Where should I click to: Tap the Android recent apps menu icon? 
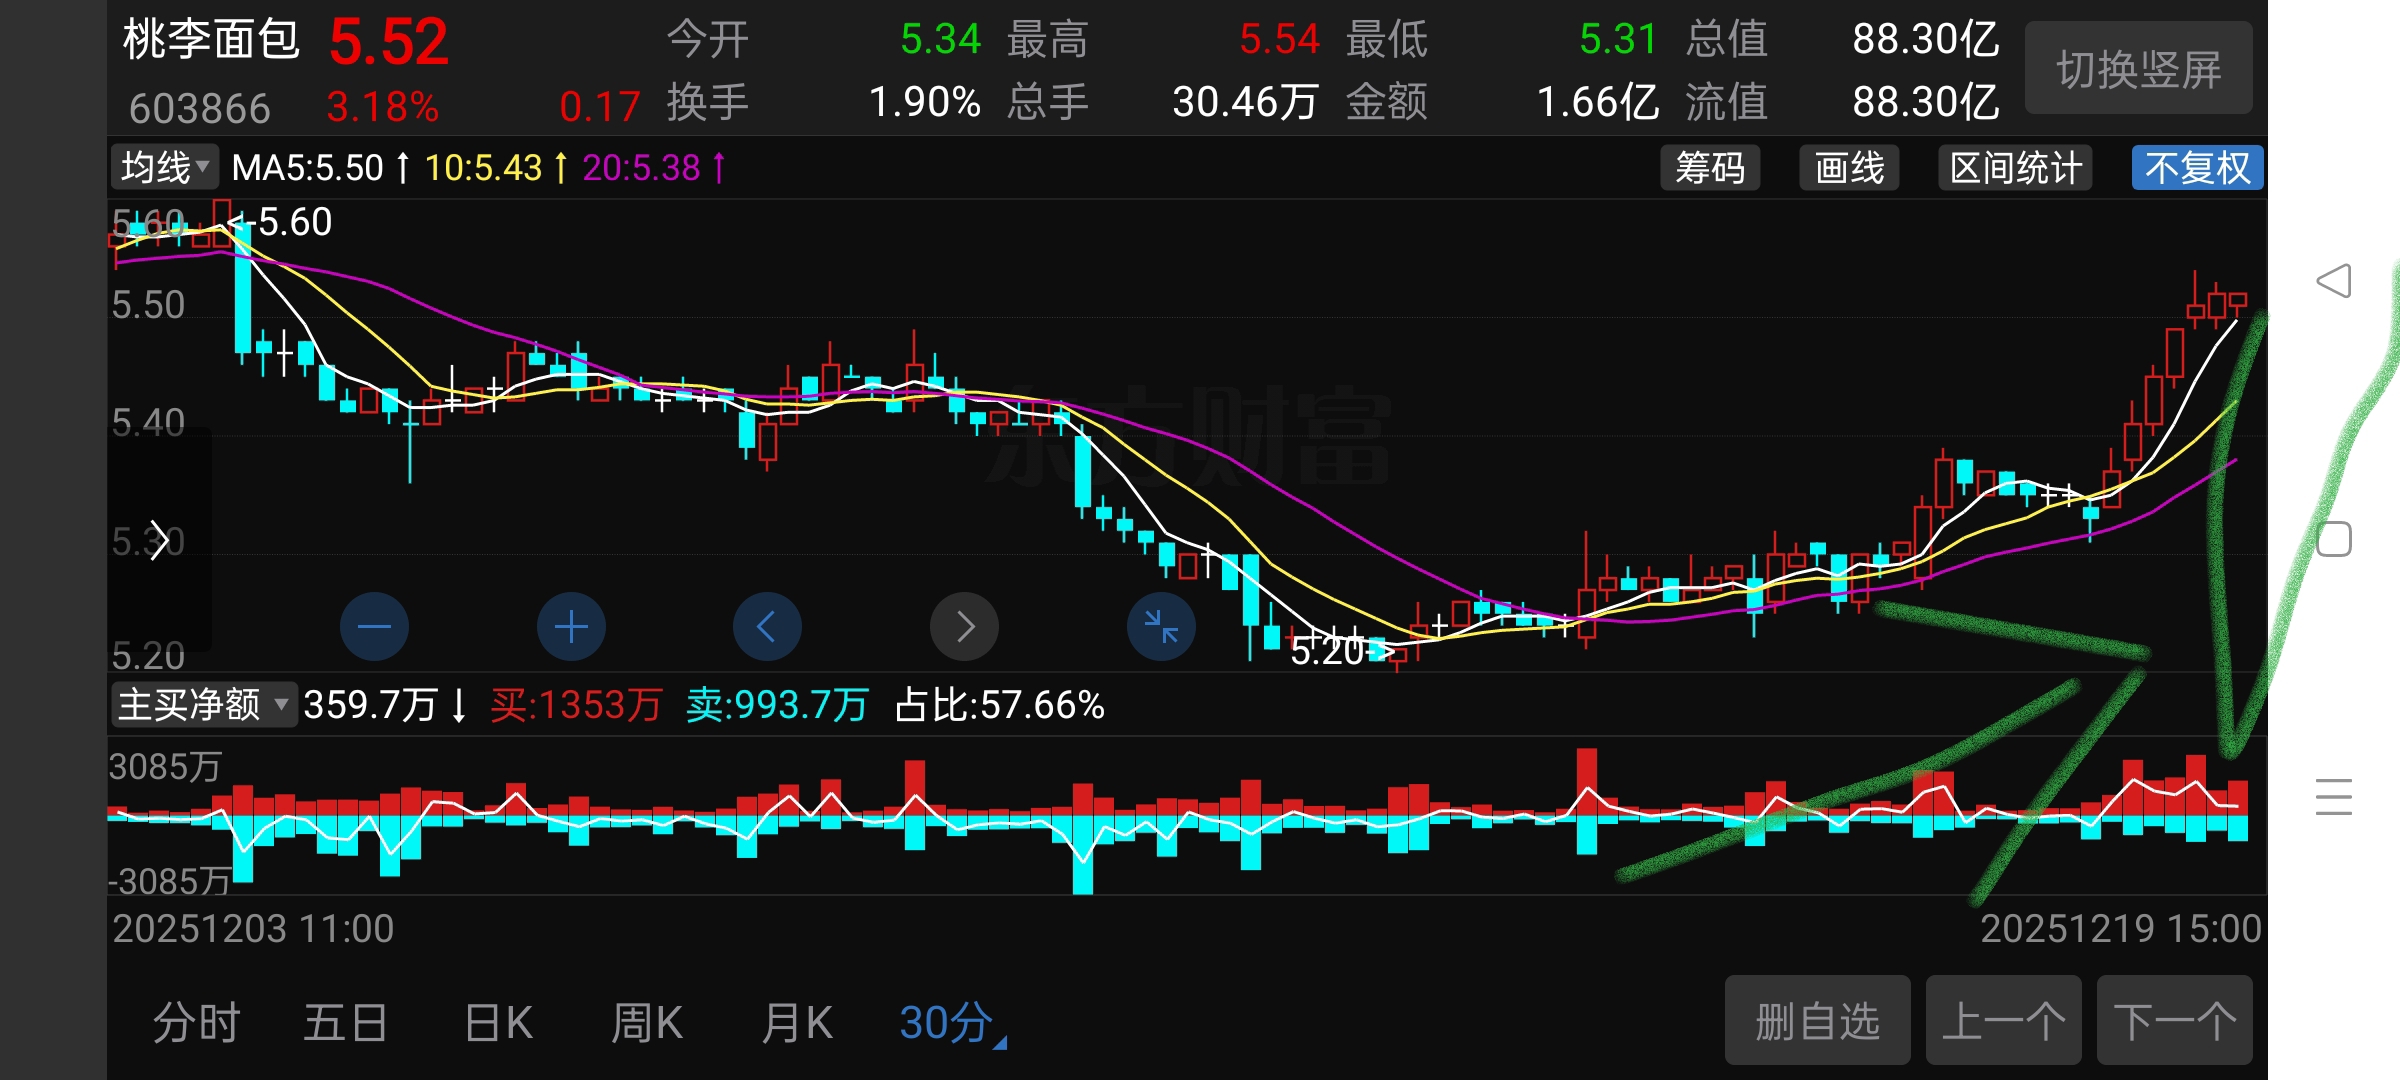[x=2333, y=797]
